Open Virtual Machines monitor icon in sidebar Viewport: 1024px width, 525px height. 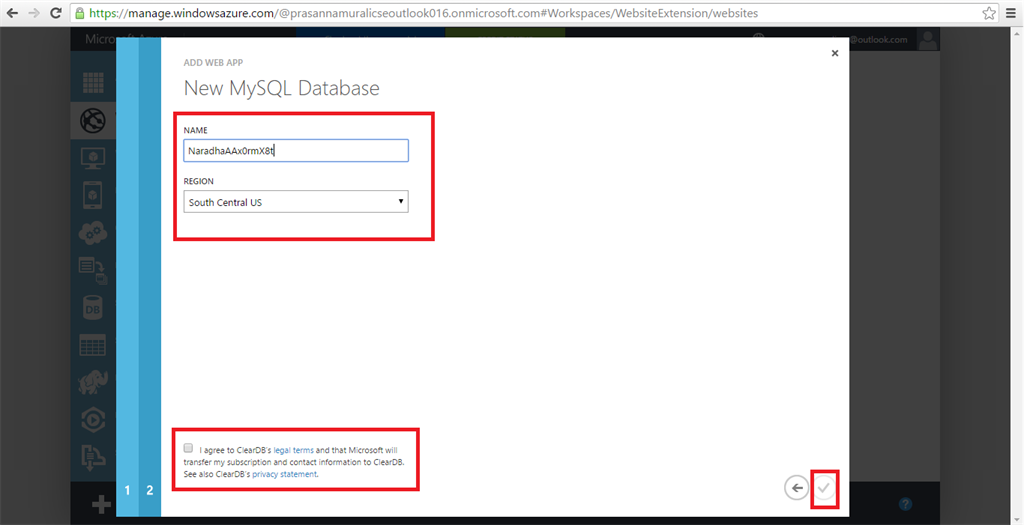click(93, 158)
